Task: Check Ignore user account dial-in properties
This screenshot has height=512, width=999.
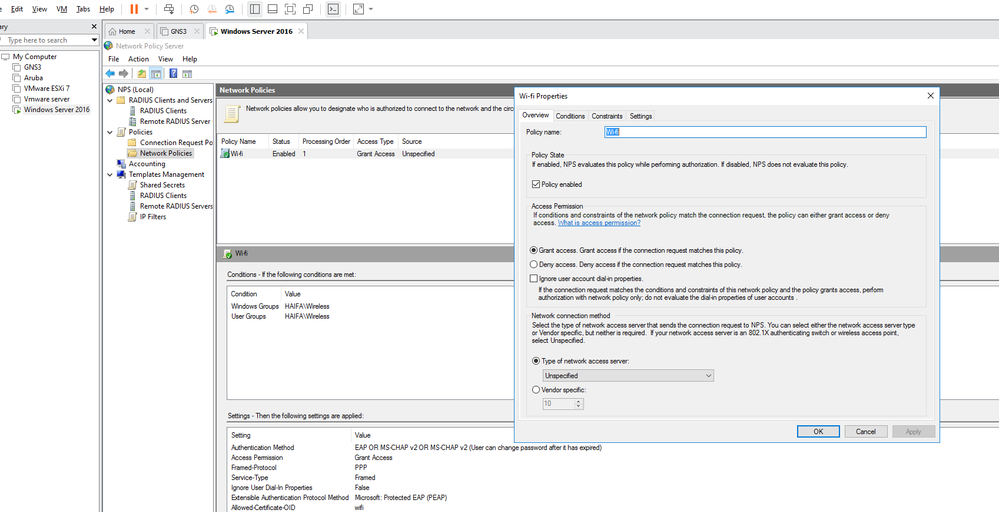Action: [x=533, y=278]
